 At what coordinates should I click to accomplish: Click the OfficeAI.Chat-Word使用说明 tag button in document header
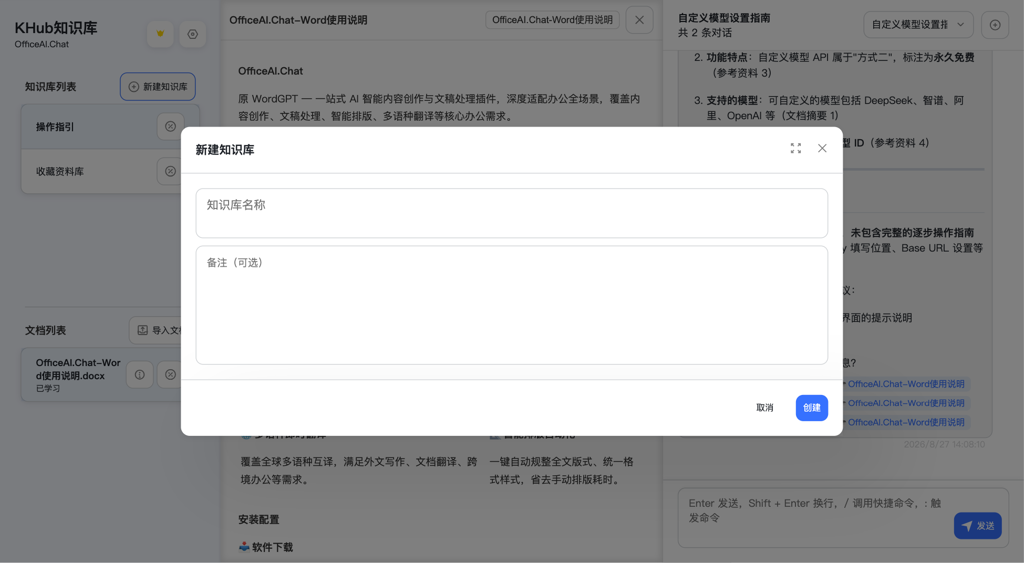(x=552, y=20)
